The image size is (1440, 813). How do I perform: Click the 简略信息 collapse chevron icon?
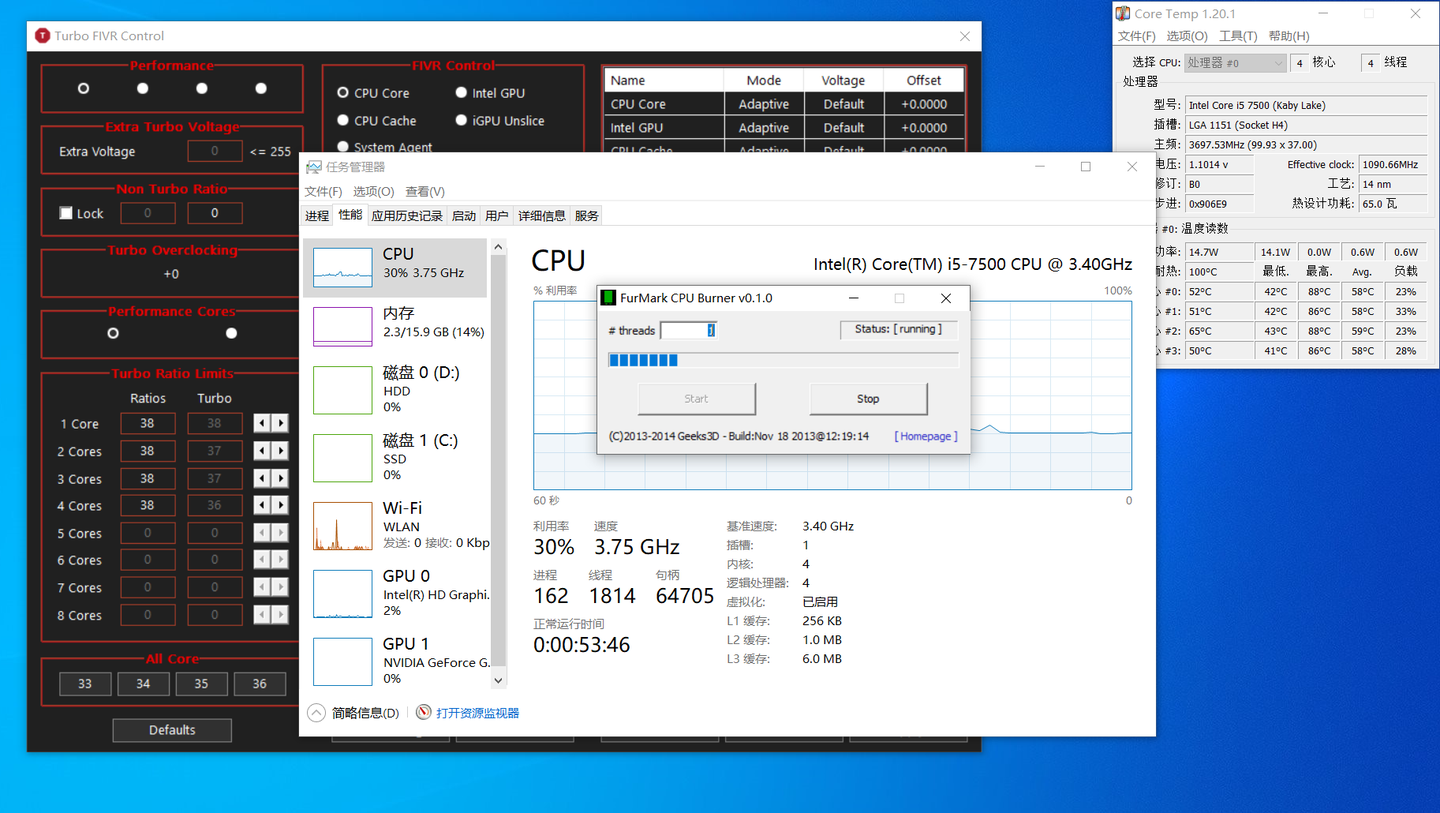pyautogui.click(x=317, y=713)
